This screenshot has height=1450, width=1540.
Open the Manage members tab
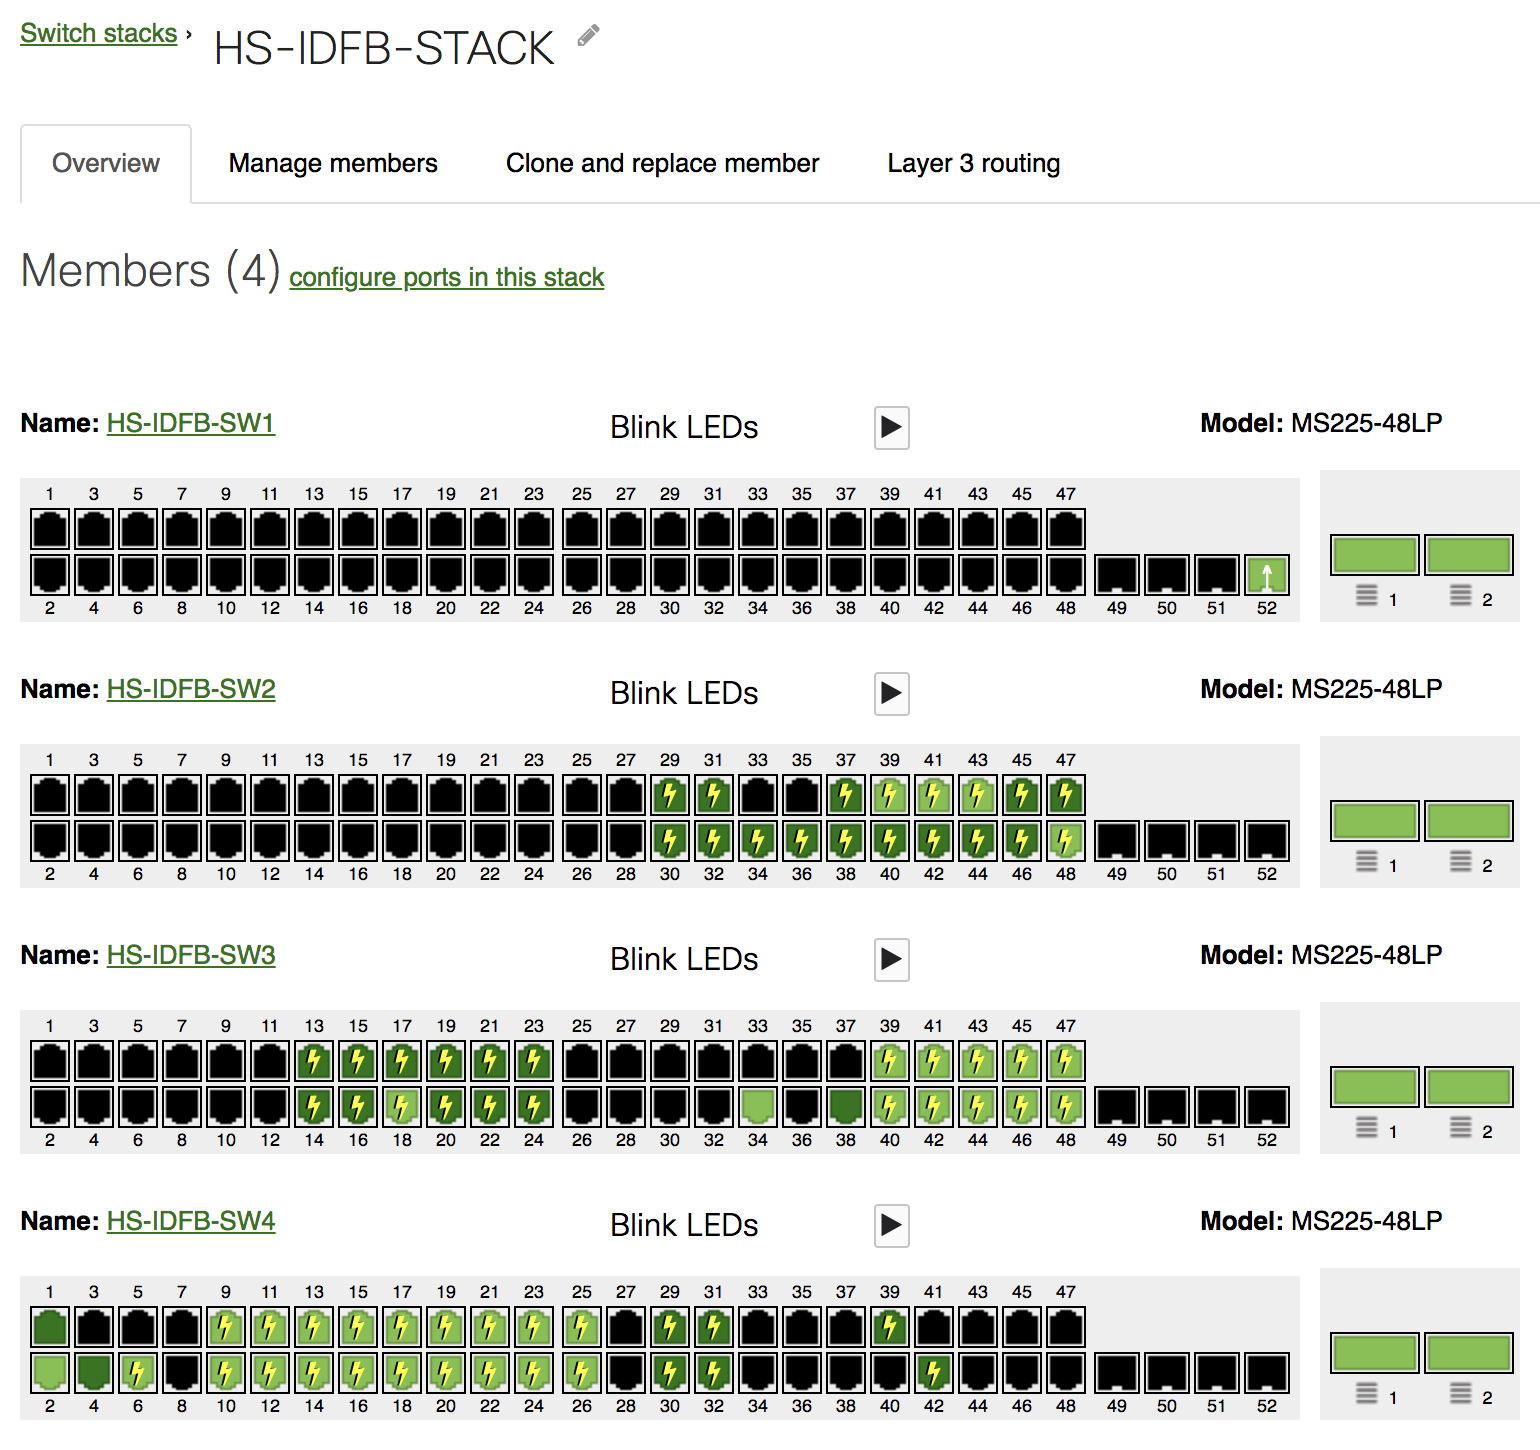coord(333,163)
